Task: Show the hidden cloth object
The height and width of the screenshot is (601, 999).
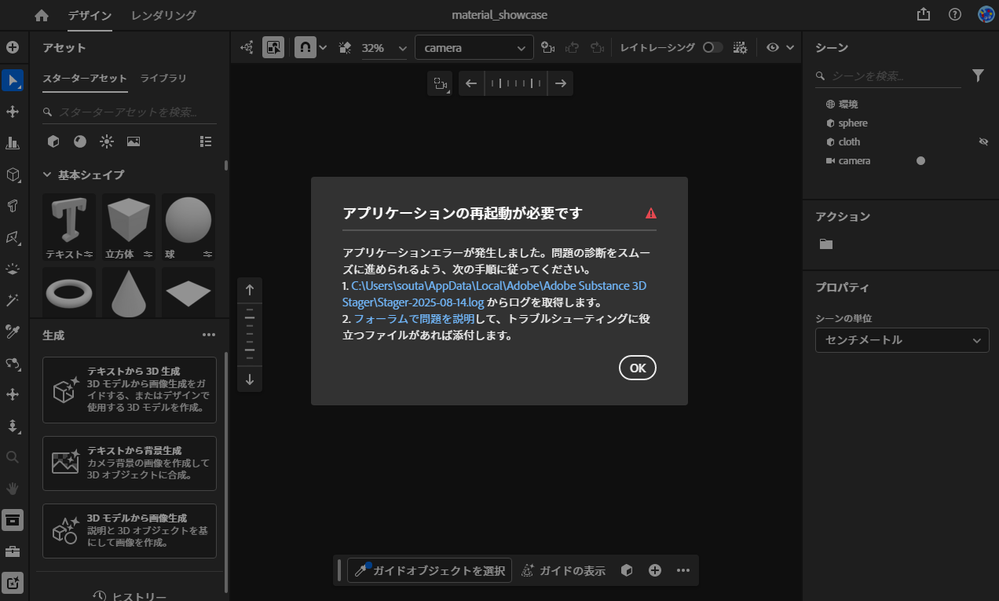Action: pyautogui.click(x=983, y=141)
